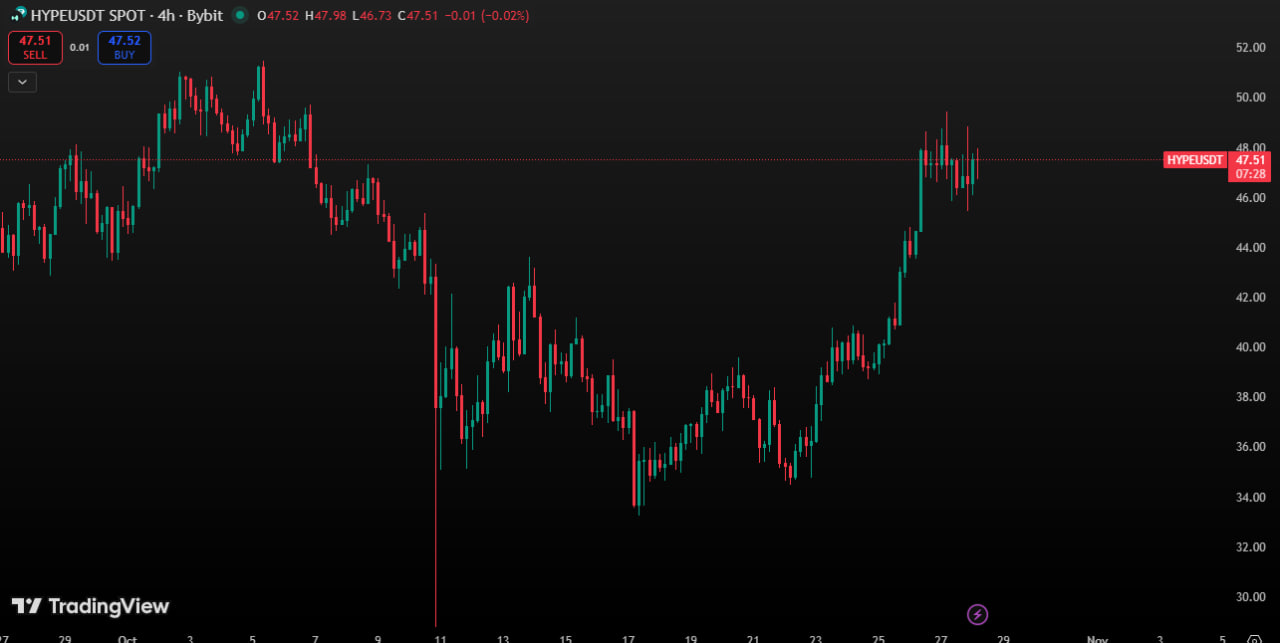Viewport: 1280px width, 643px height.
Task: Click the TradingView logo
Action: 90,606
